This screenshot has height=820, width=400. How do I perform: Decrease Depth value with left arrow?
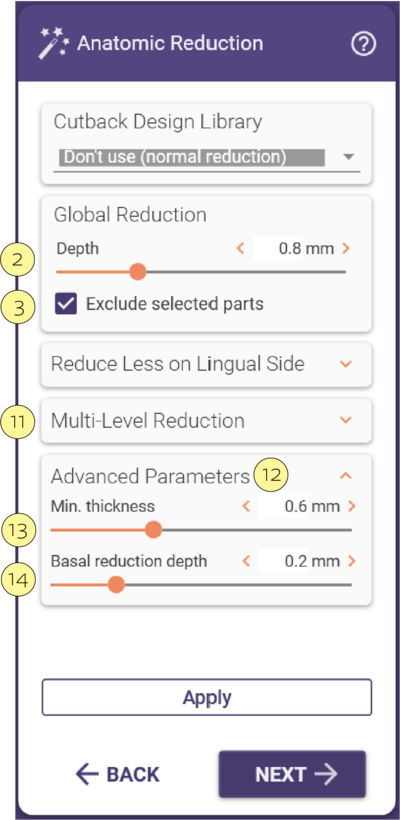click(241, 248)
